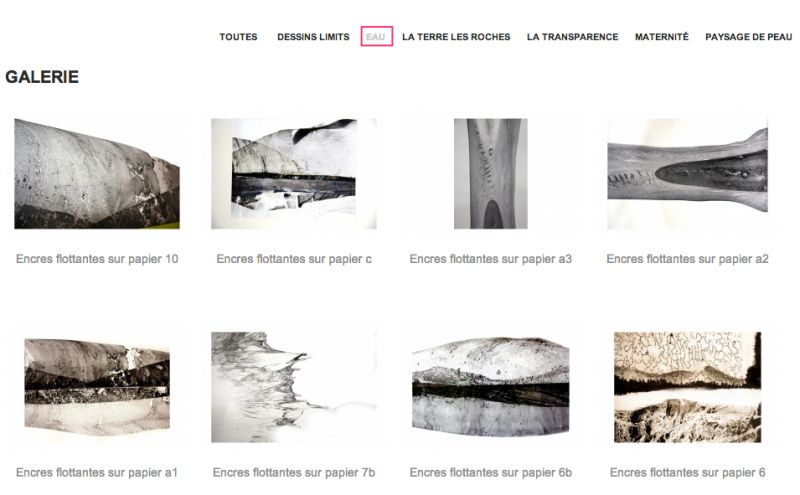Follow the 'Encres flottantes sur papier 7b' link

[x=294, y=473]
